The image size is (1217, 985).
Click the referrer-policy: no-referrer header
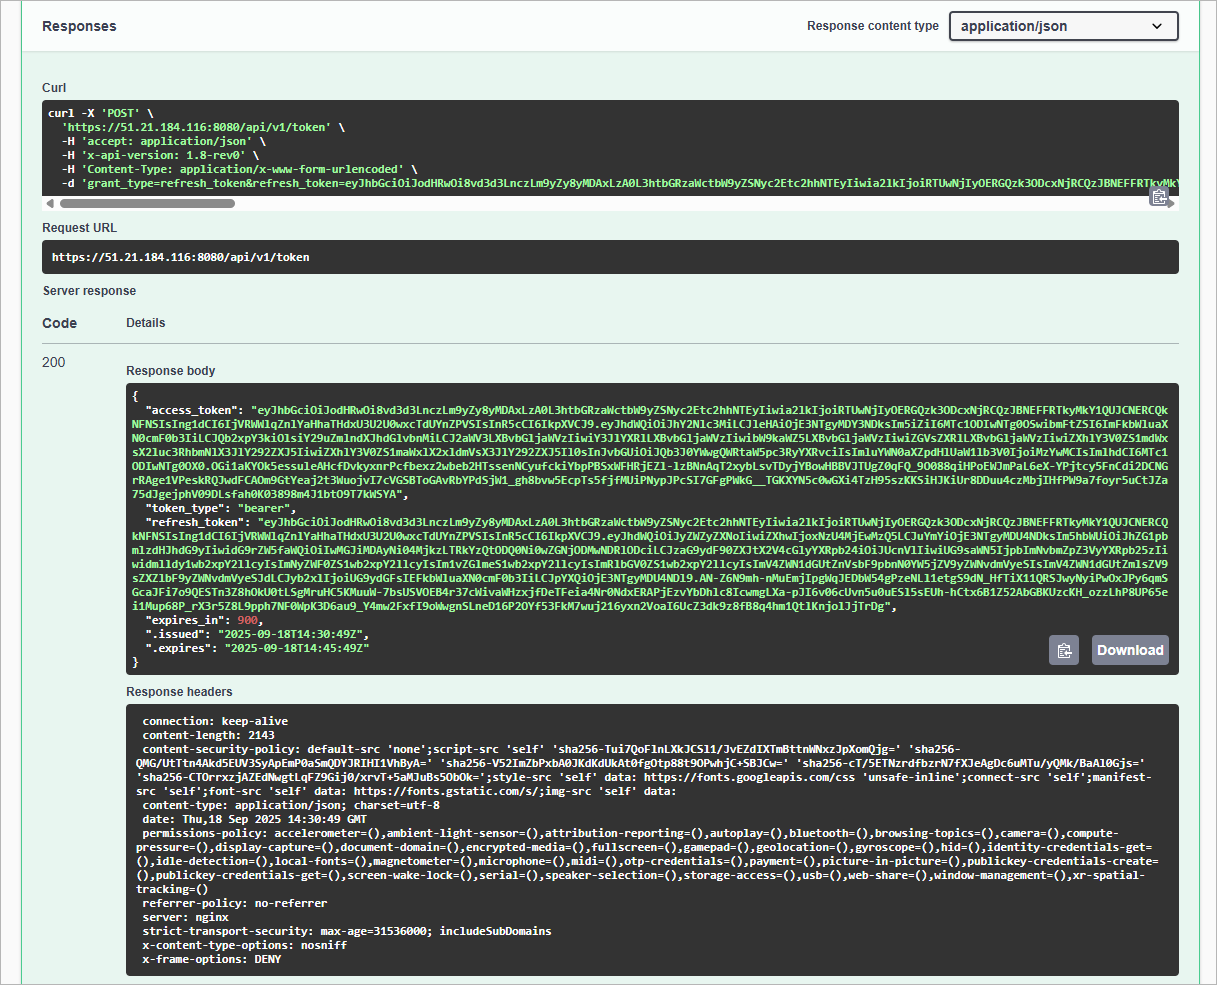[x=234, y=903]
